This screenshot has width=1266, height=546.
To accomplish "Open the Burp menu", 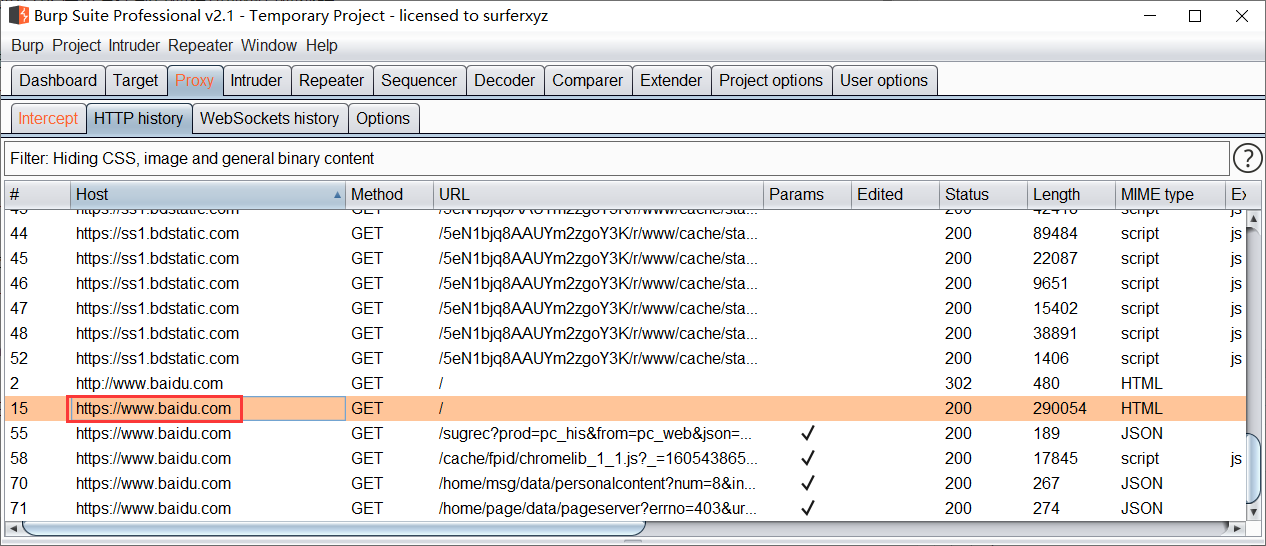I will tap(28, 45).
